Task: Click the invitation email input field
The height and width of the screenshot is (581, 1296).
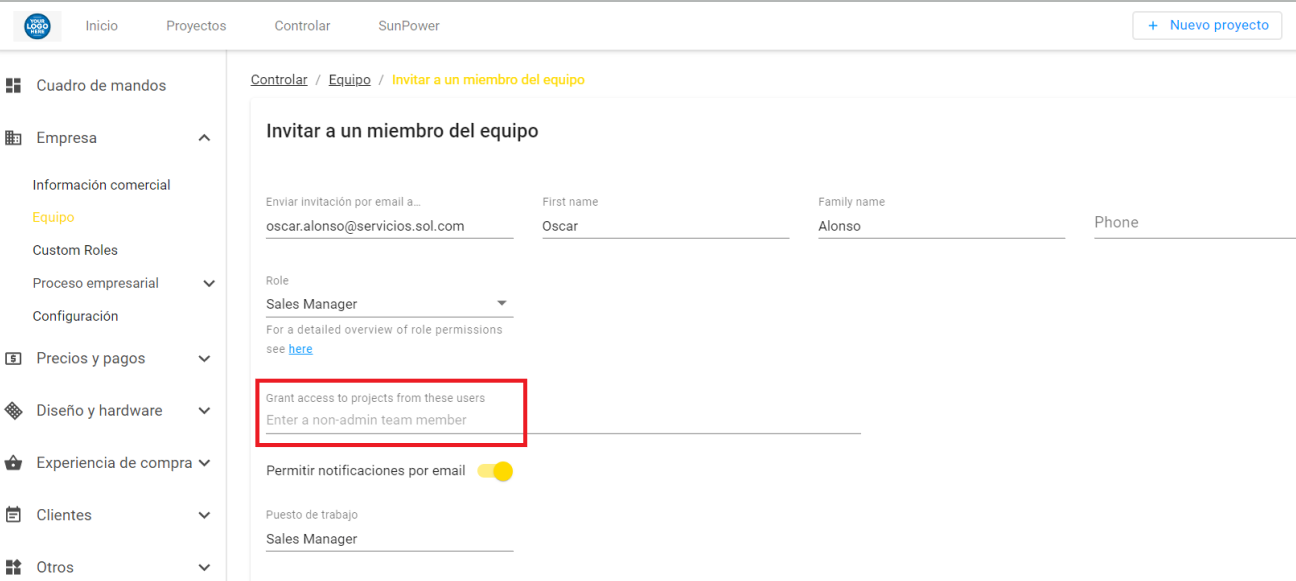Action: [x=389, y=226]
